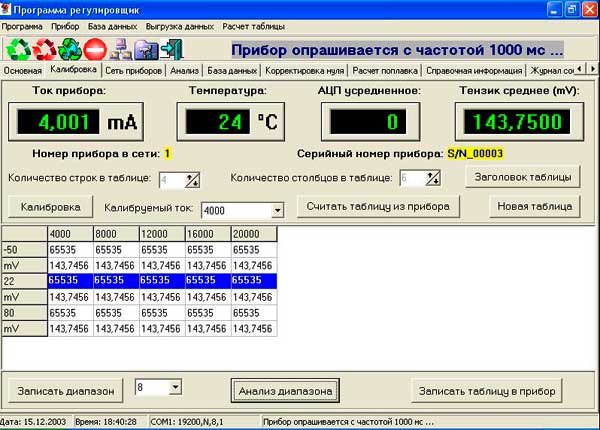Open the Калибруемый ток dropdown

(x=276, y=211)
